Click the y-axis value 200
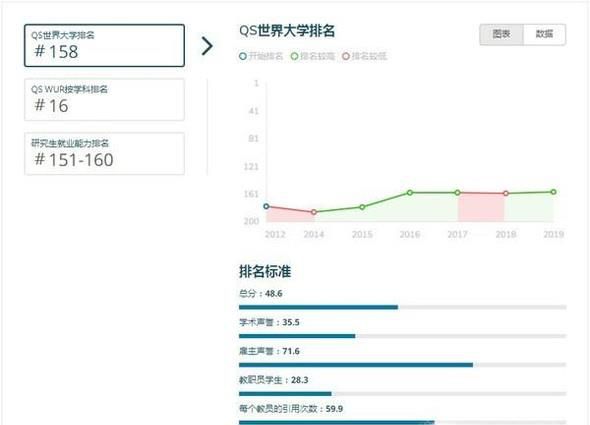590x425 pixels. pos(251,221)
